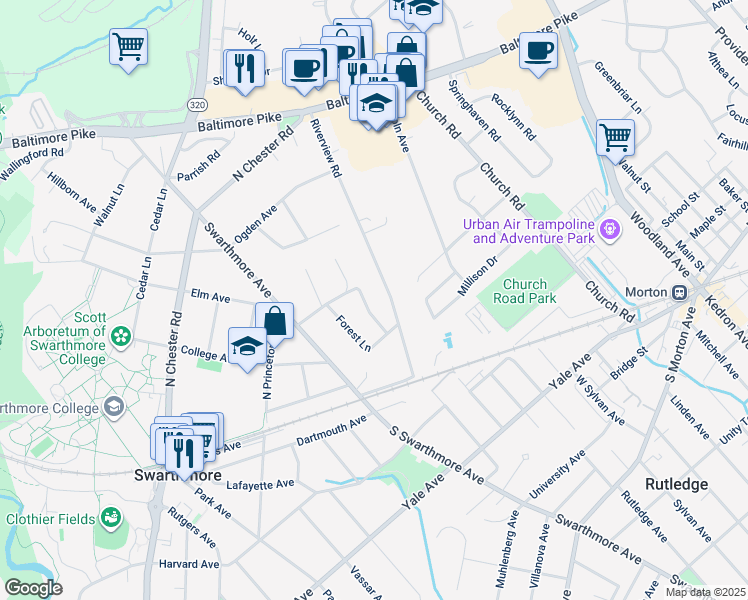Select the Millison Dr street label
The image size is (748, 600).
478,276
